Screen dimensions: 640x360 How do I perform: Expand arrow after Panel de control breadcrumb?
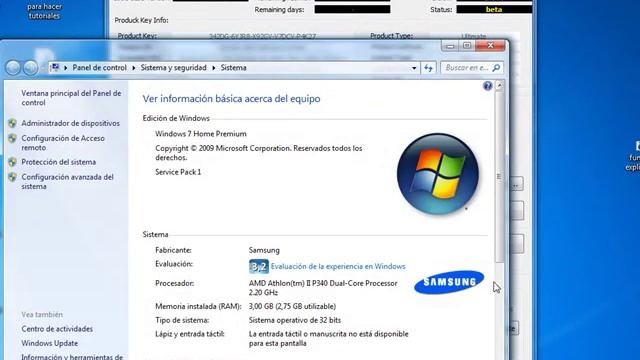tap(133, 68)
